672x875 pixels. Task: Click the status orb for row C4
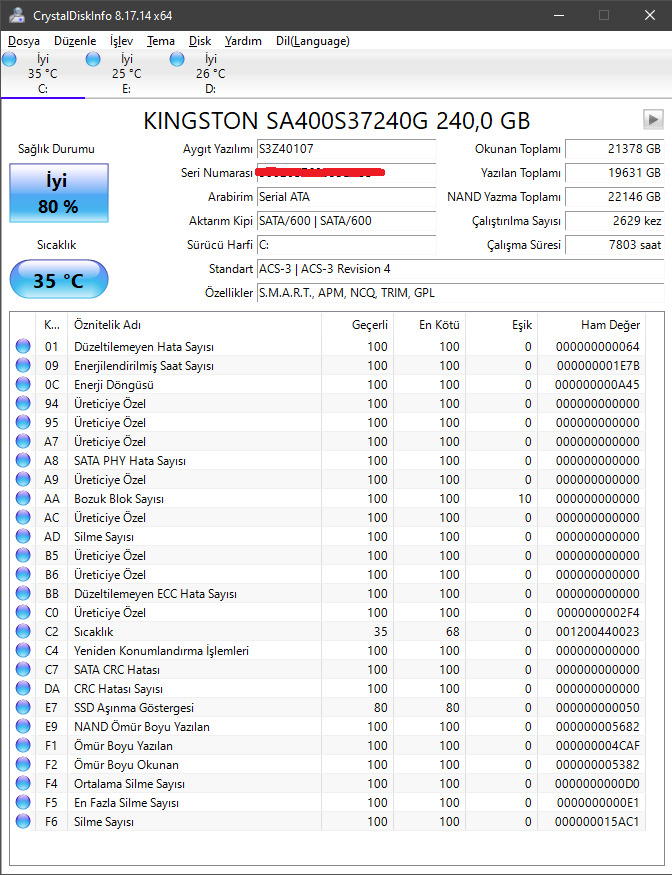(x=23, y=651)
